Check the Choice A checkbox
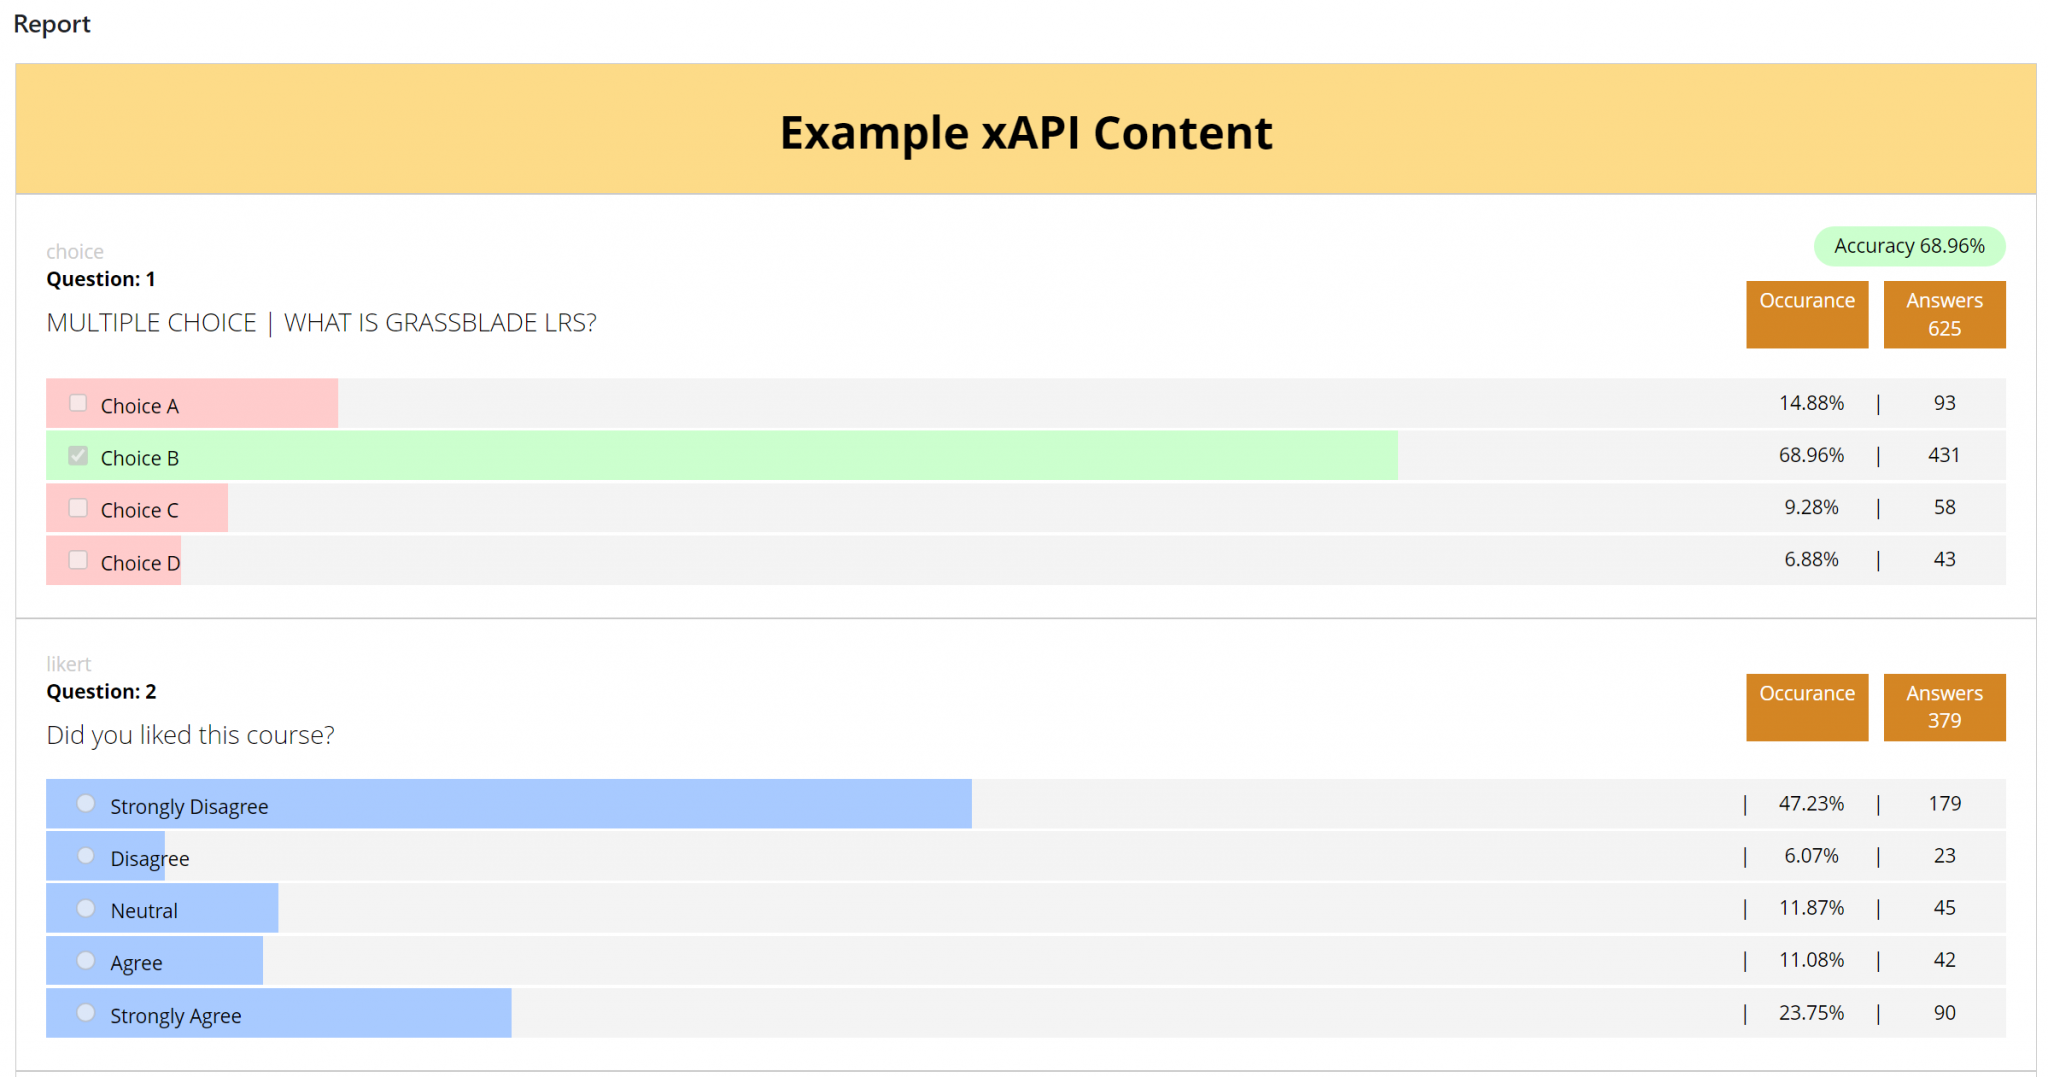This screenshot has height=1077, width=2048. 78,402
